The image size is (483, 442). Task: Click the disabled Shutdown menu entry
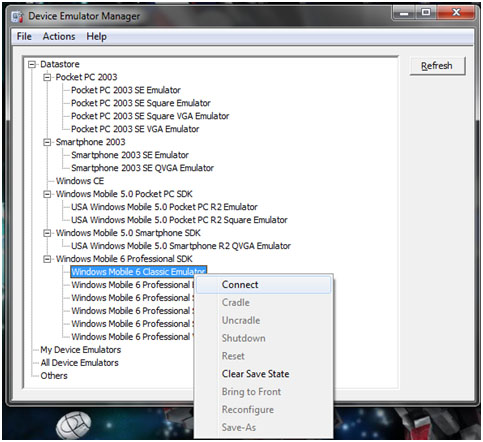[x=264, y=338]
